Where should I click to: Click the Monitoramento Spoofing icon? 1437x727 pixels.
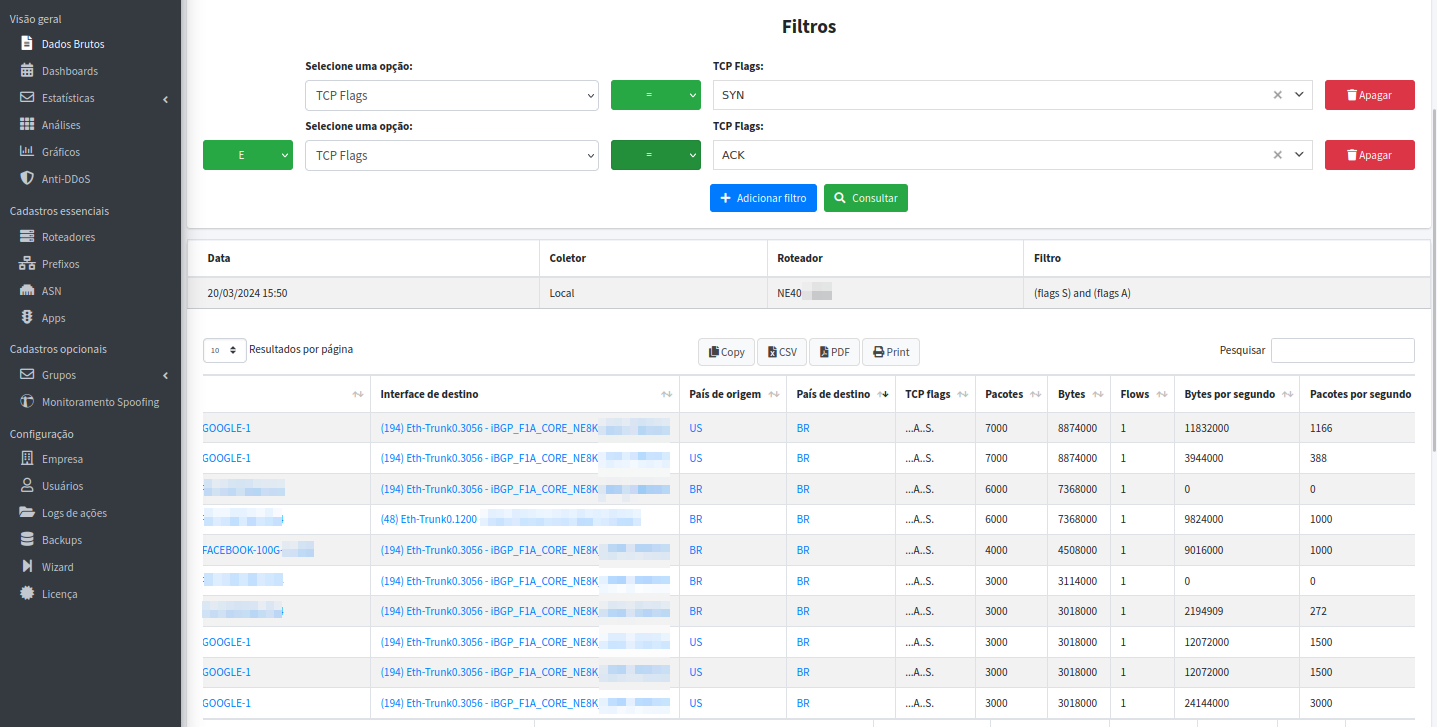pyautogui.click(x=27, y=402)
